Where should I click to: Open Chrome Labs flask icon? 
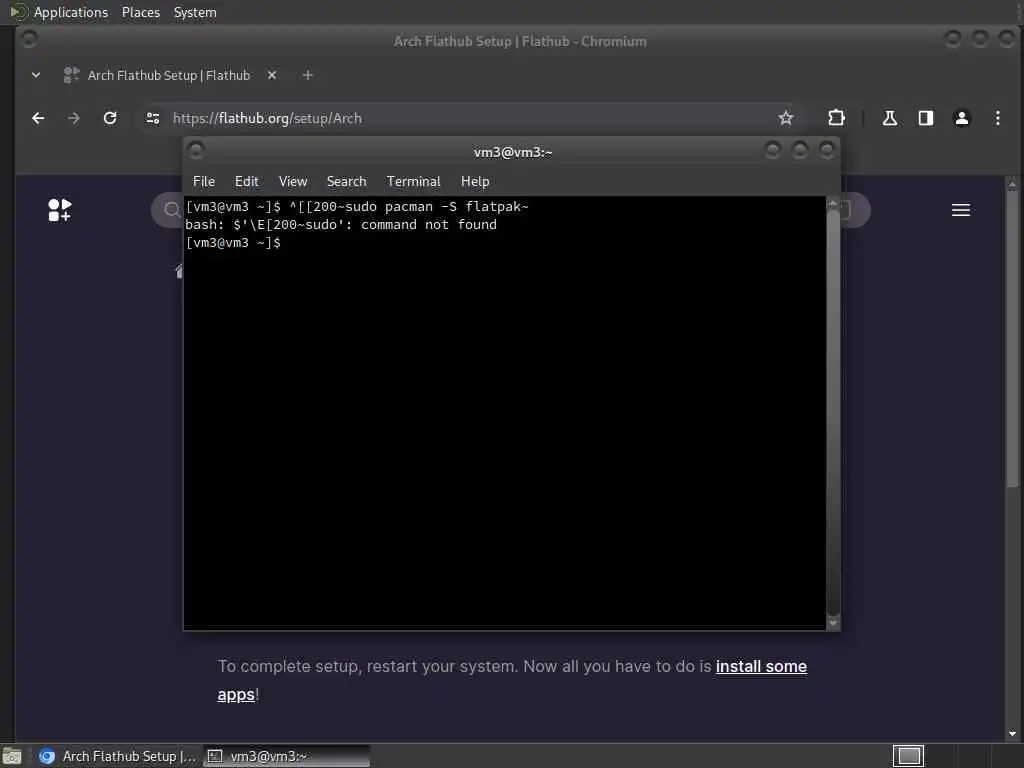coord(889,118)
